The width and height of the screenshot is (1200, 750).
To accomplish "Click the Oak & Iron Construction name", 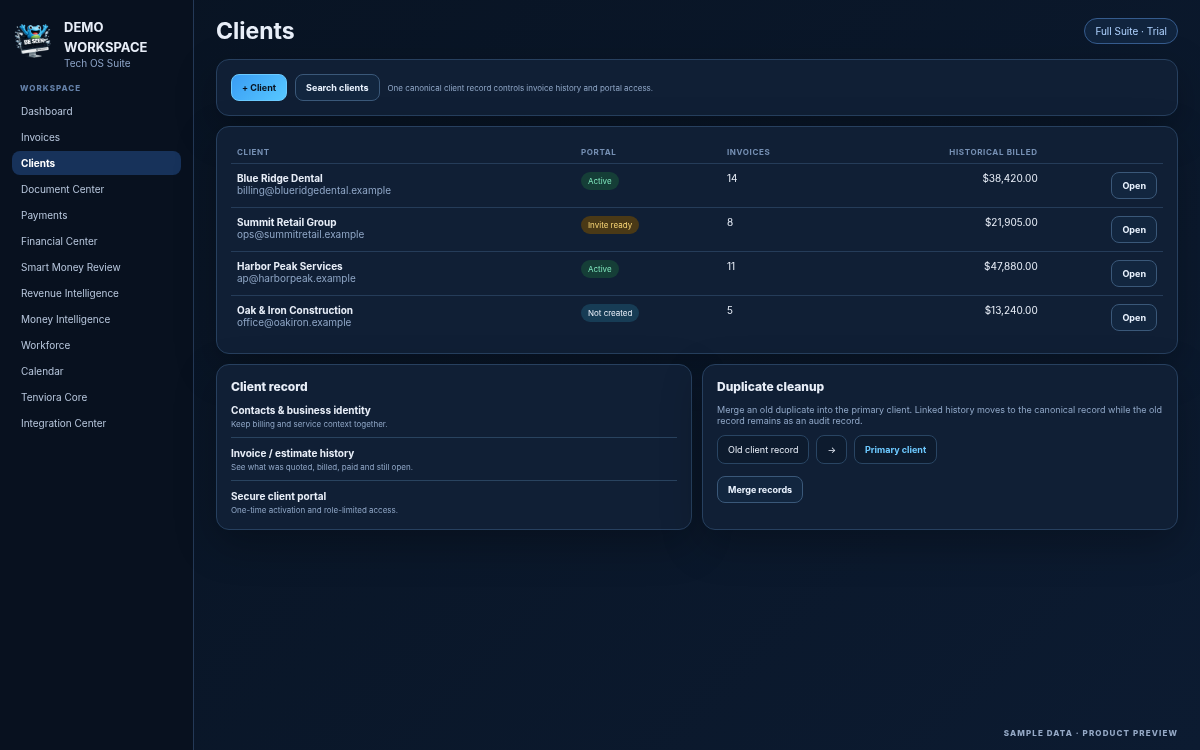I will 295,310.
